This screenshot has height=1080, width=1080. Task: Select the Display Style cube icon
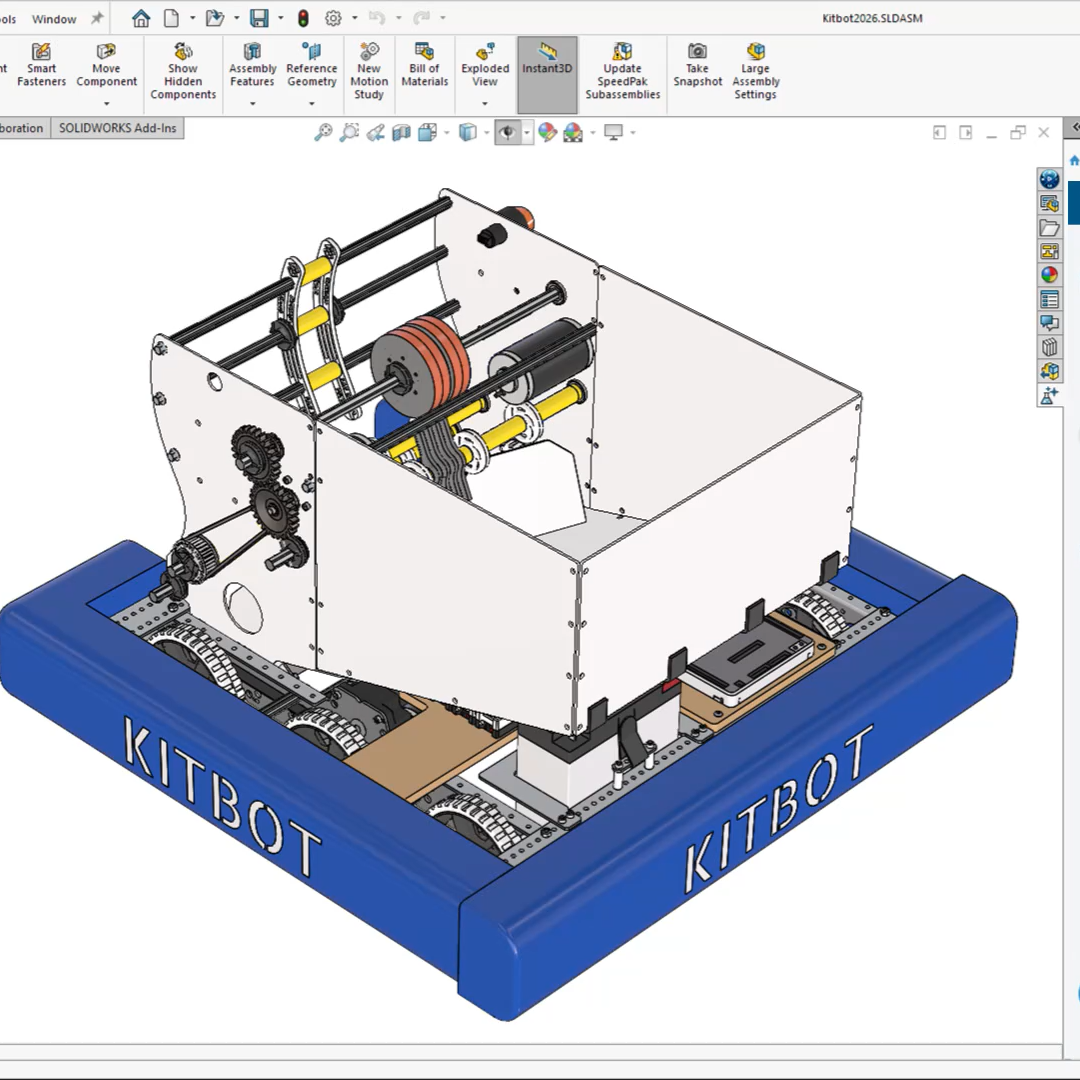coord(468,132)
